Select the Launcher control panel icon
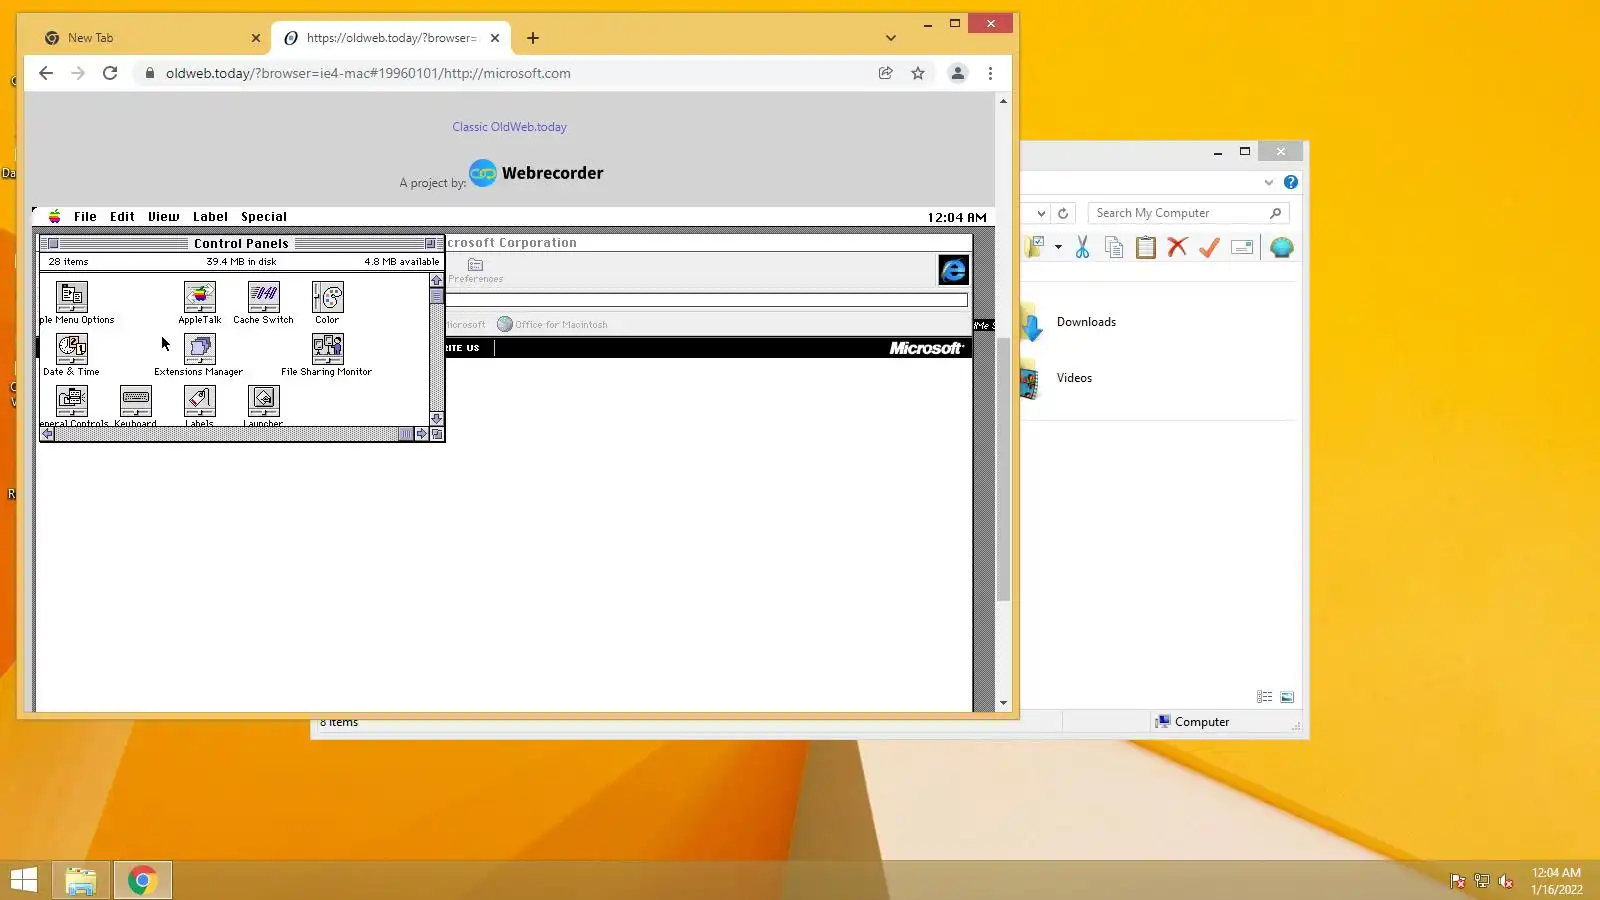Image resolution: width=1600 pixels, height=900 pixels. 264,401
